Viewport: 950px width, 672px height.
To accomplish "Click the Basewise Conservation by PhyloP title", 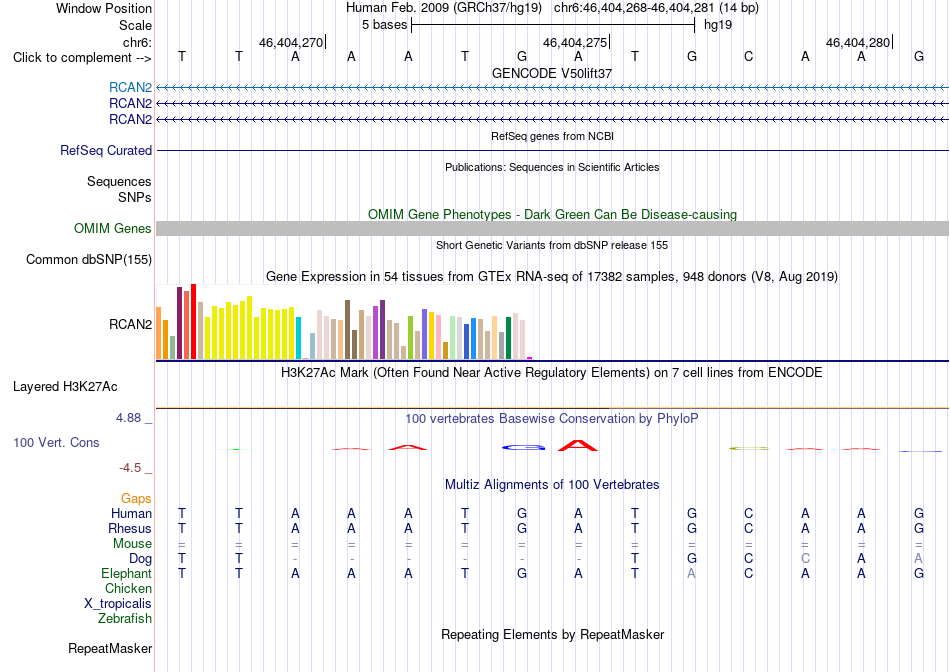I will click(x=552, y=419).
